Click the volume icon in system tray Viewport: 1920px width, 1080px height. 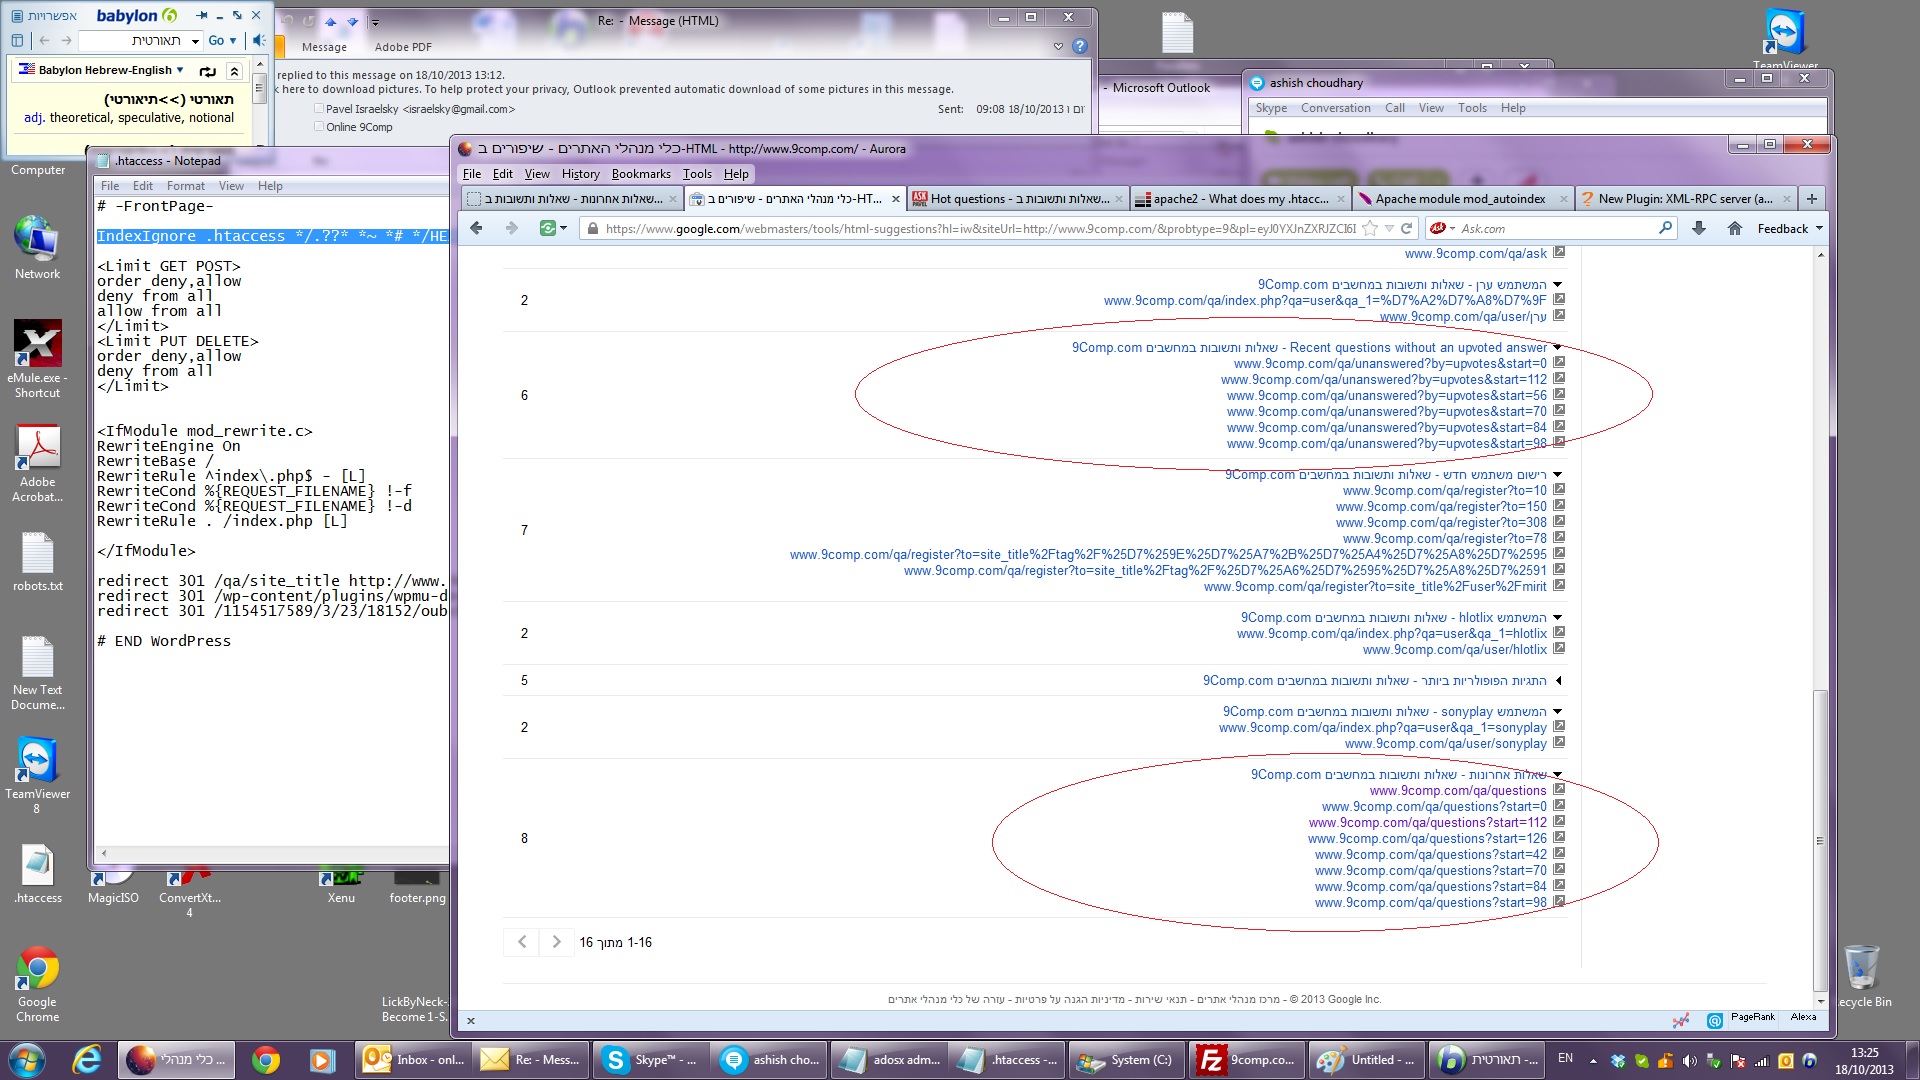click(1689, 1060)
